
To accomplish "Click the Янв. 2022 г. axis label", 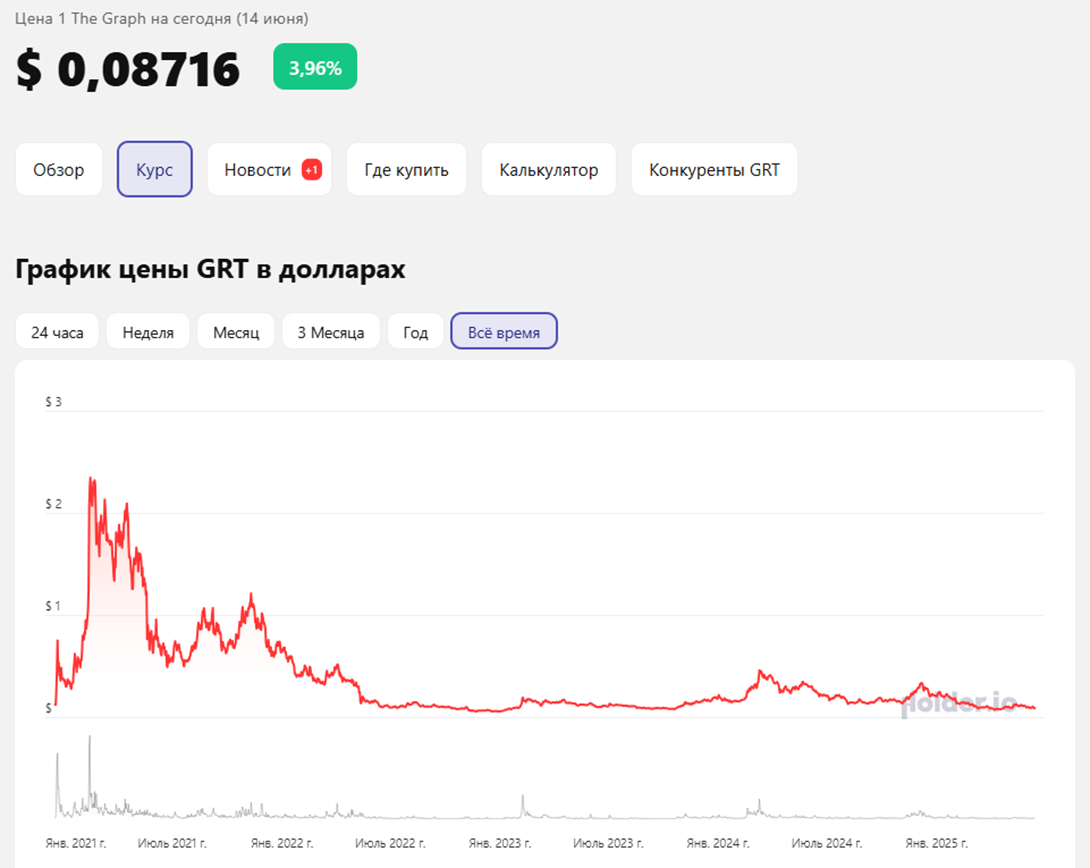I will point(282,843).
